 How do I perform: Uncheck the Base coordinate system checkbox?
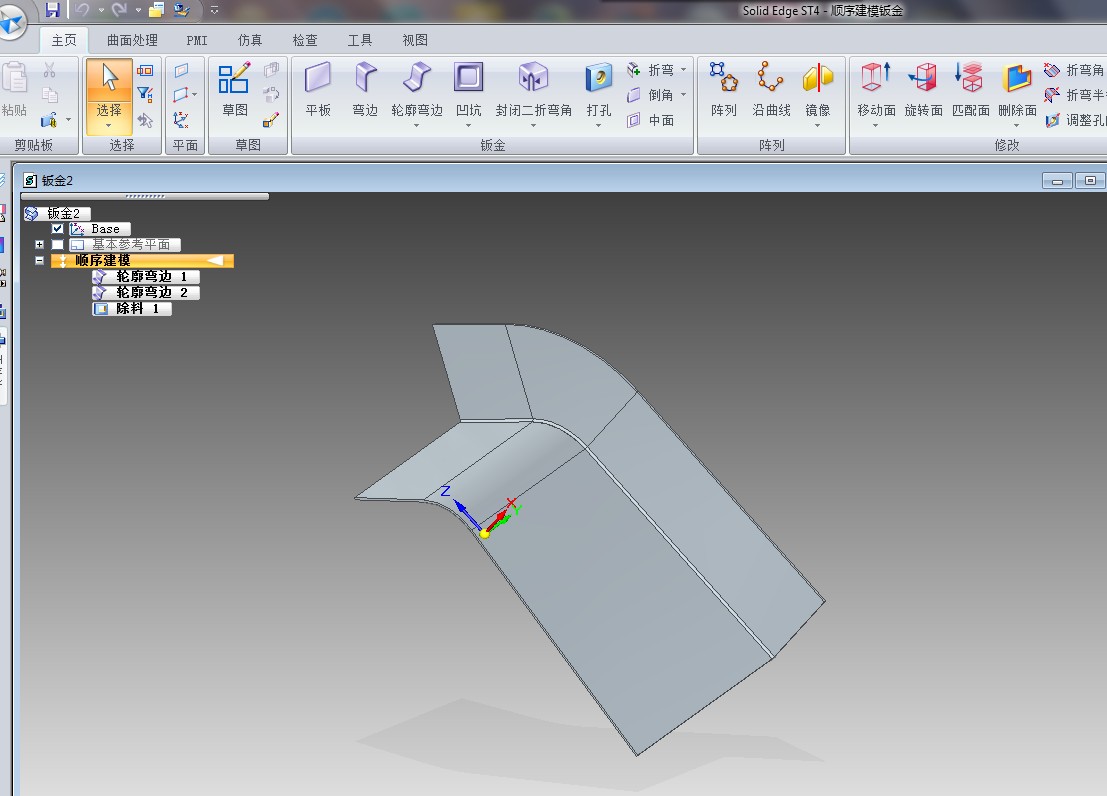(58, 229)
